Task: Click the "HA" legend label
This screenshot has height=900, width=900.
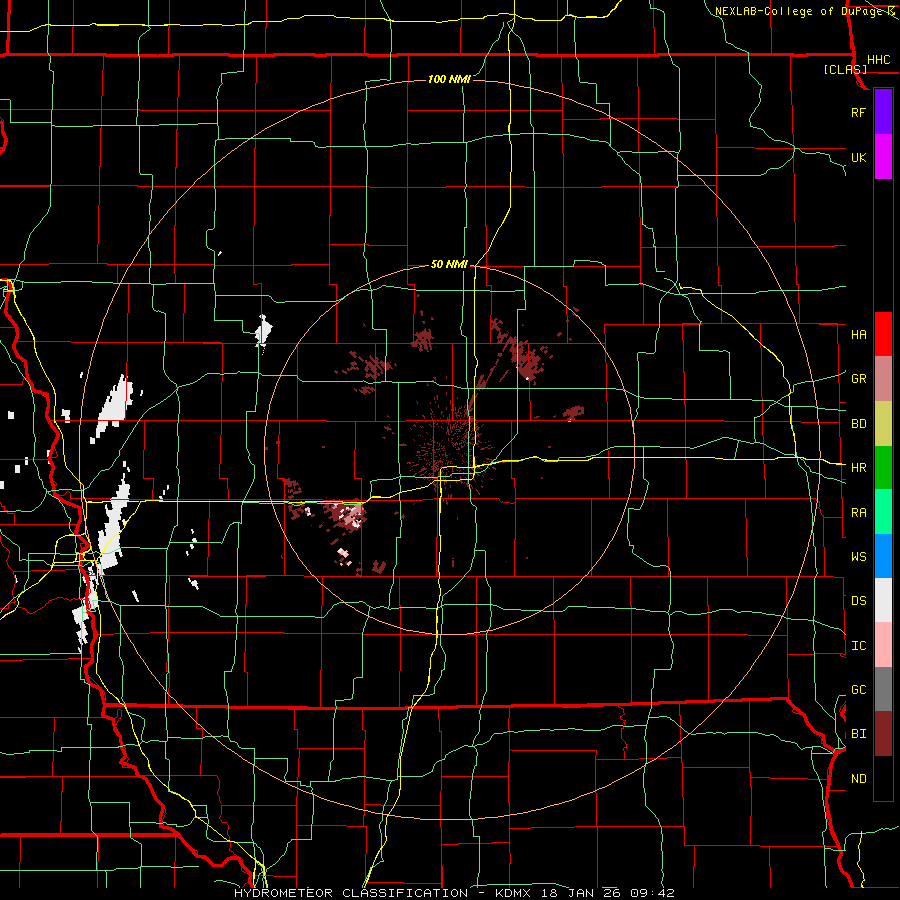Action: pyautogui.click(x=858, y=334)
